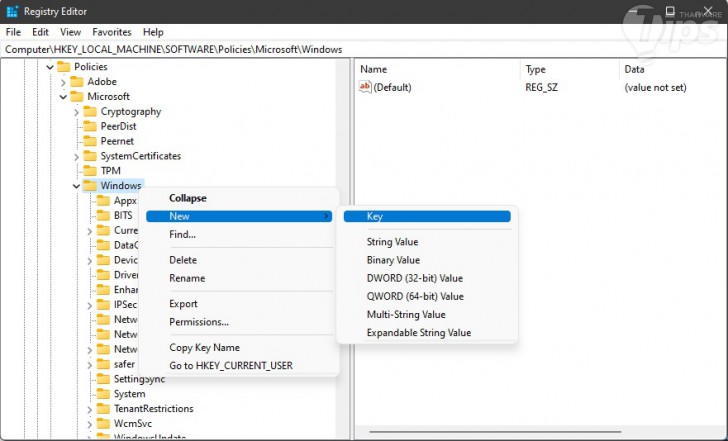Click the tree pane vertical scrollbar

click(343, 249)
